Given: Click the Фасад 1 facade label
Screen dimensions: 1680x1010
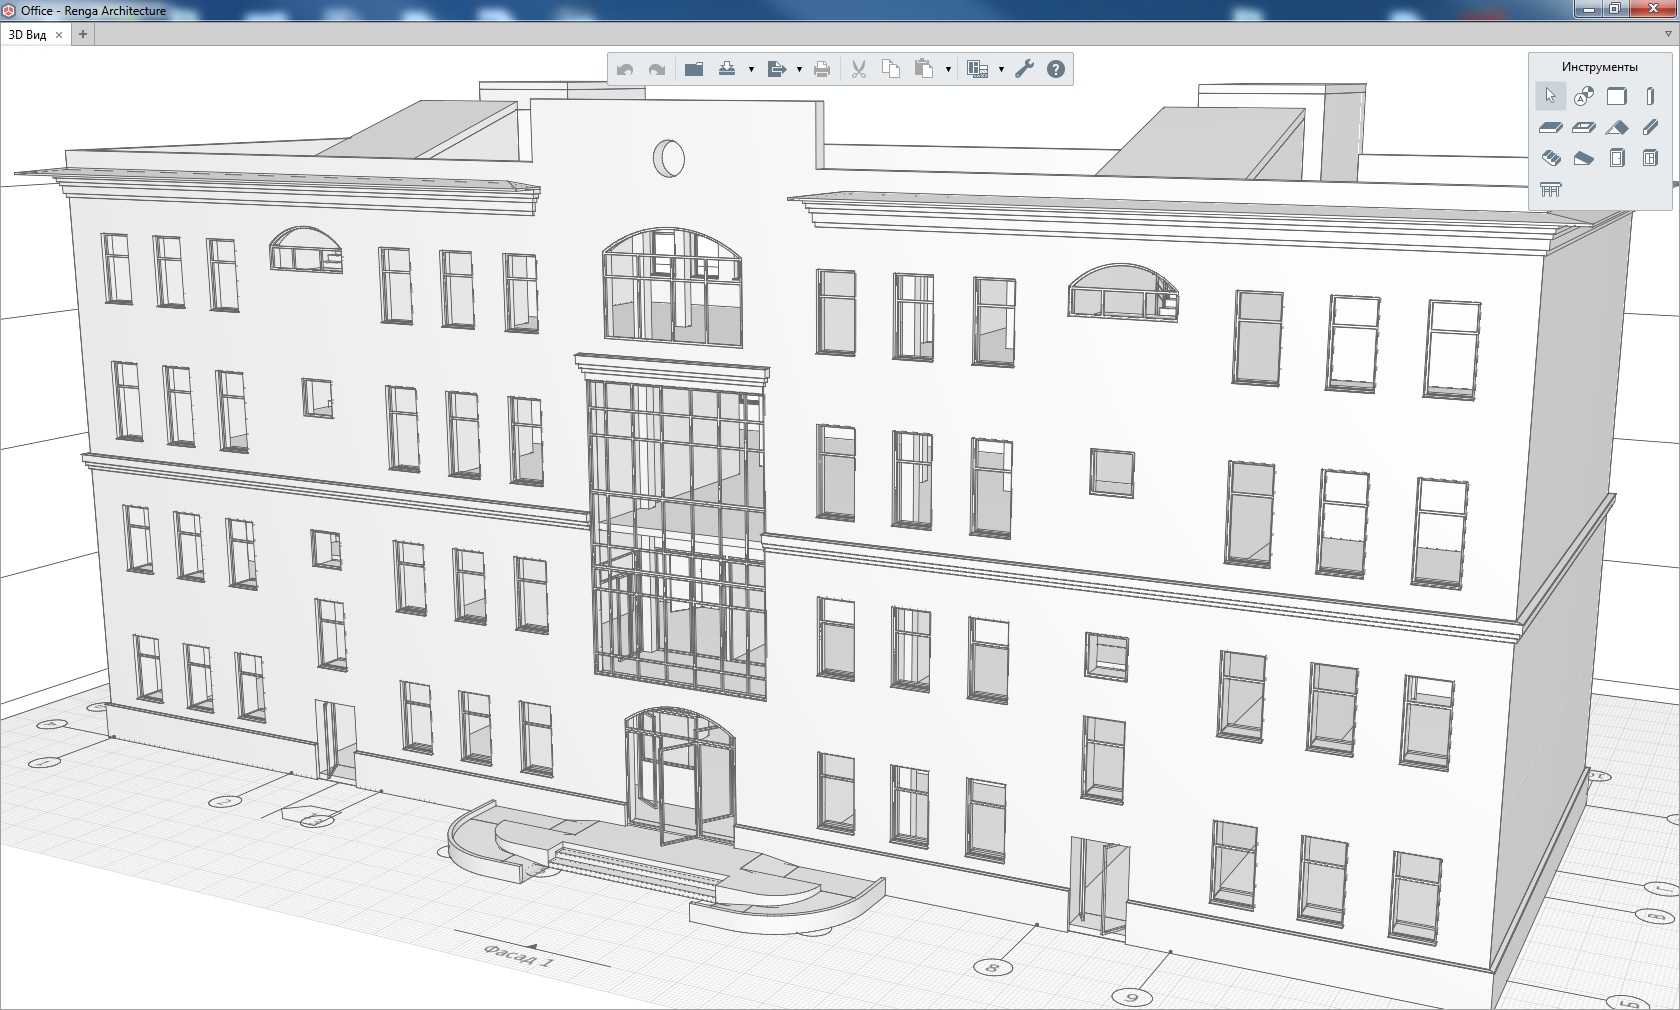Looking at the screenshot, I should (x=517, y=955).
